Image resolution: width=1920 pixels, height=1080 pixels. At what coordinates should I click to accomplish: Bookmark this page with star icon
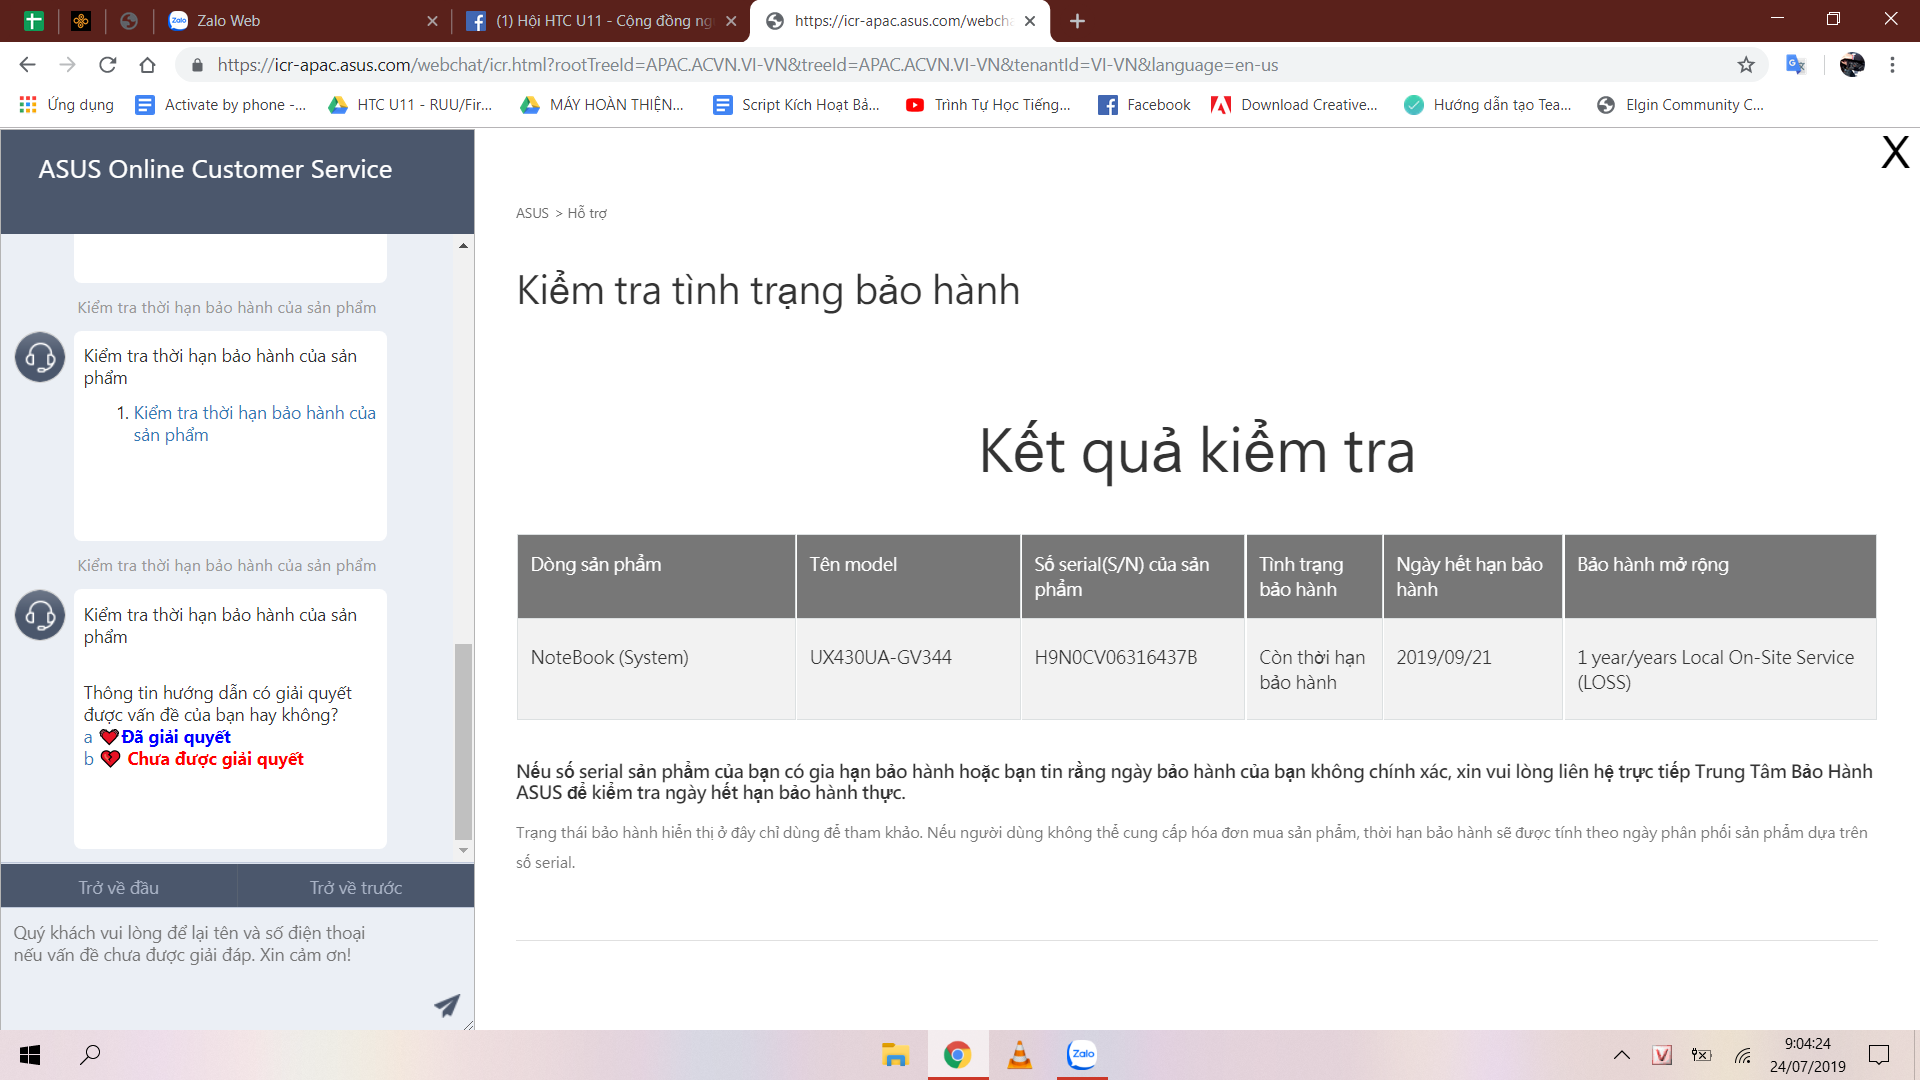coord(1746,65)
